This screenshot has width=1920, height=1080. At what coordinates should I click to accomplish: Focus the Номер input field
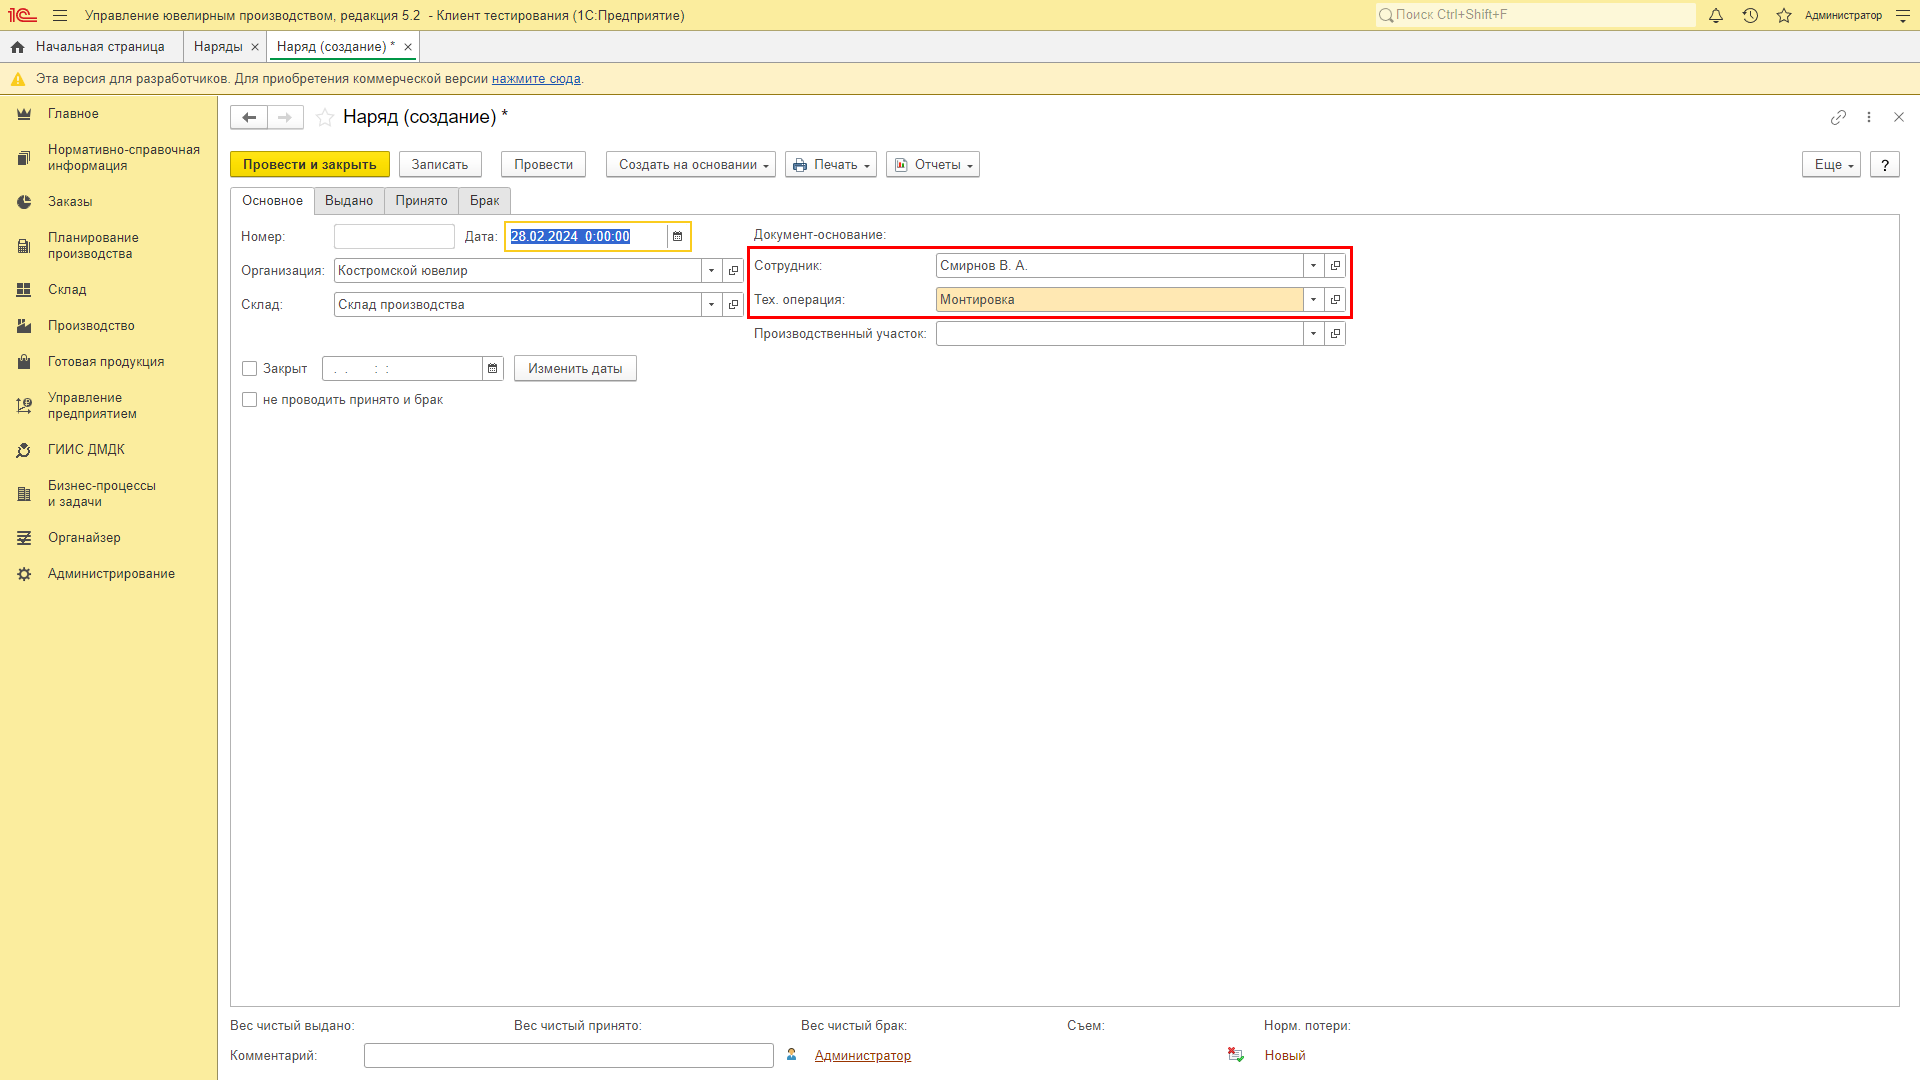(394, 237)
